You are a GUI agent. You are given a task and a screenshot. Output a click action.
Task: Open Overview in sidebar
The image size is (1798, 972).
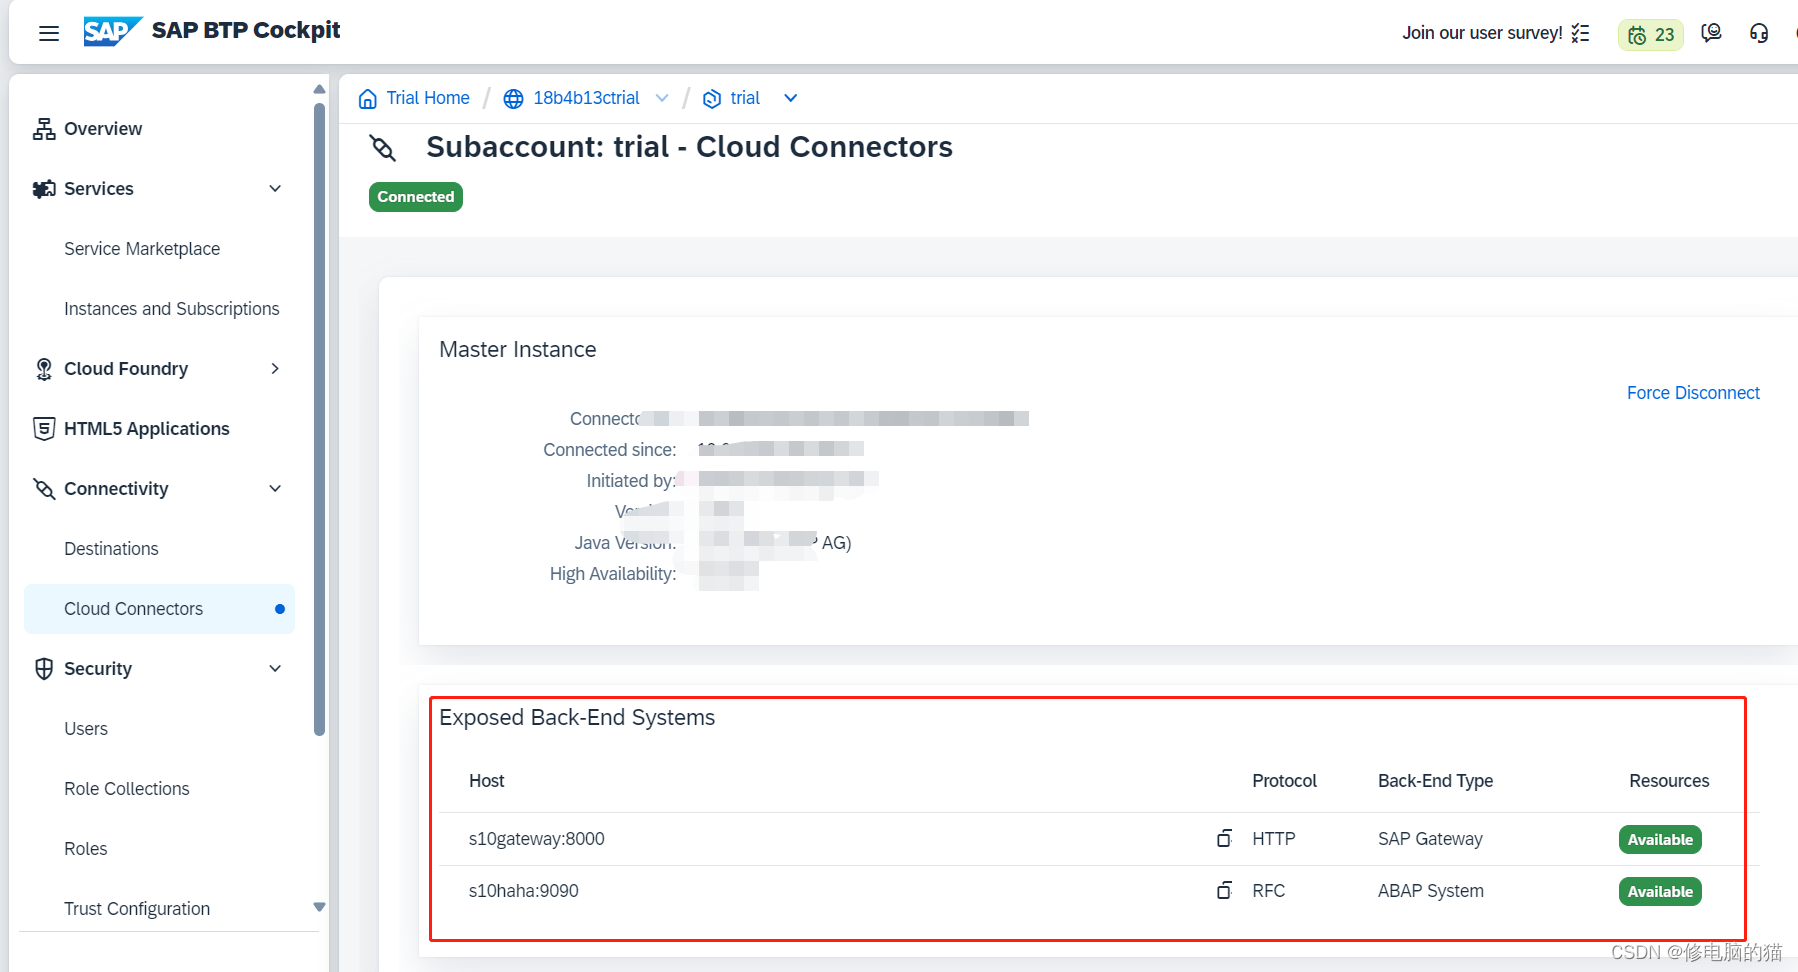coord(103,129)
